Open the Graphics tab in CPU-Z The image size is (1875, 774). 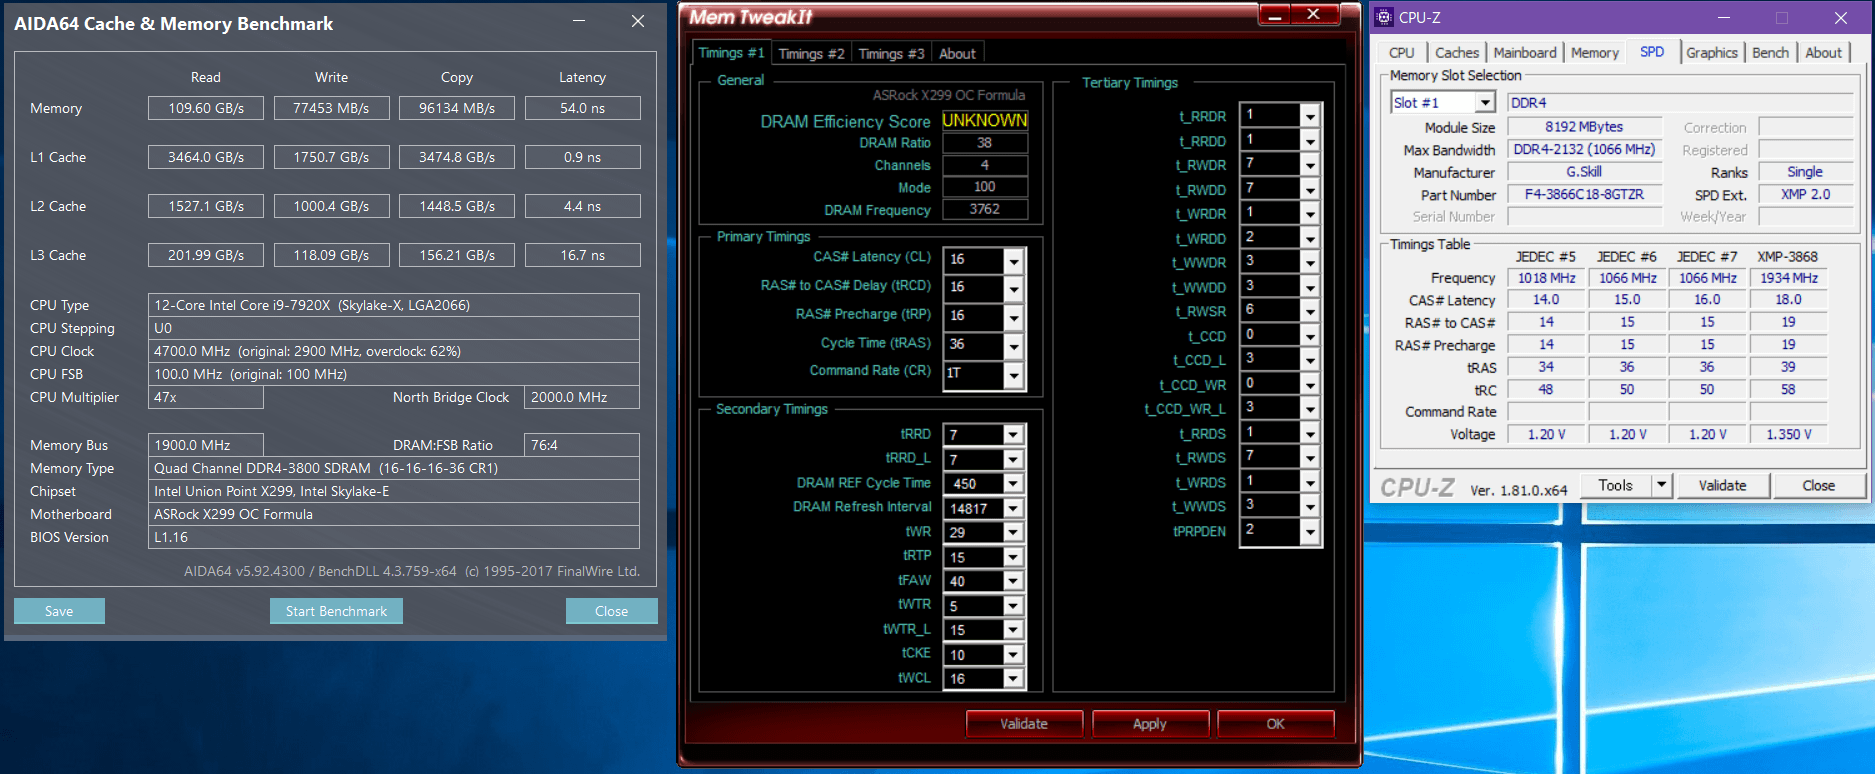(1712, 53)
